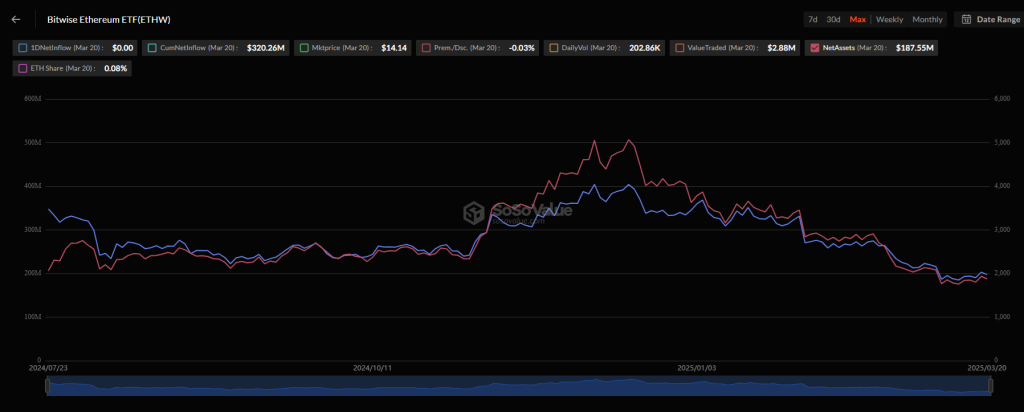The image size is (1024, 412).
Task: Click the 2024/10/11 axis date label
Action: pos(372,368)
